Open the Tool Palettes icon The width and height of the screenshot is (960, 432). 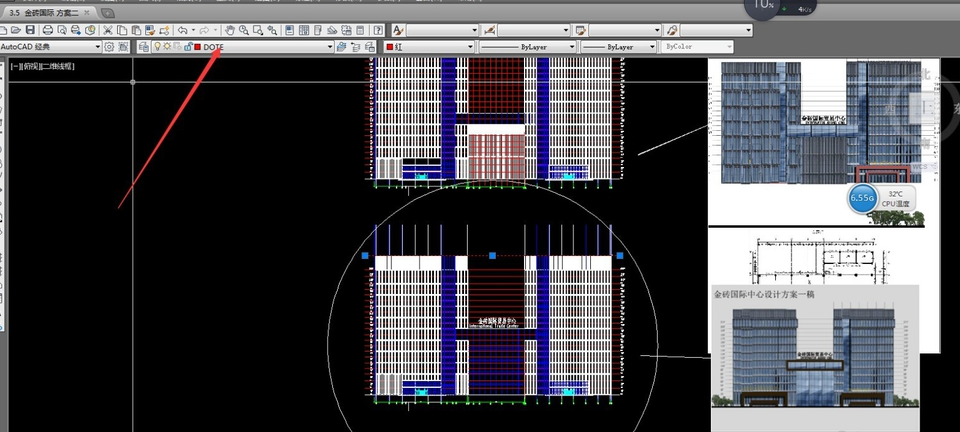pyautogui.click(x=317, y=30)
